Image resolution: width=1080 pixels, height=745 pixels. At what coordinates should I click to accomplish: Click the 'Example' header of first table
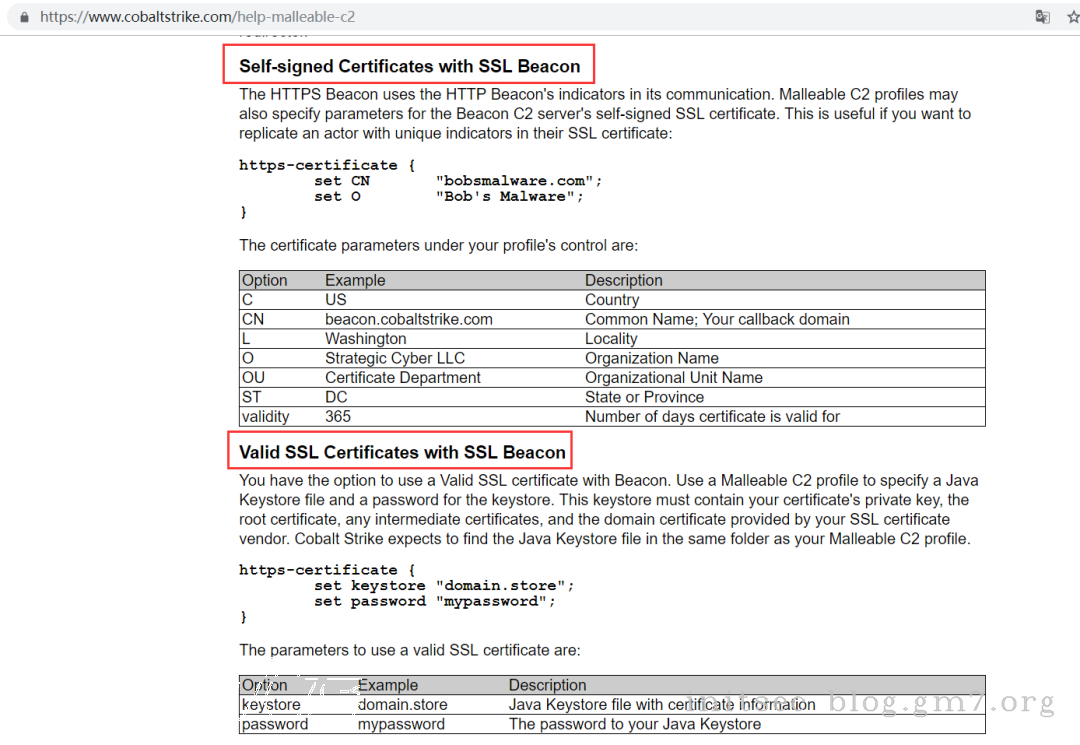tap(355, 280)
